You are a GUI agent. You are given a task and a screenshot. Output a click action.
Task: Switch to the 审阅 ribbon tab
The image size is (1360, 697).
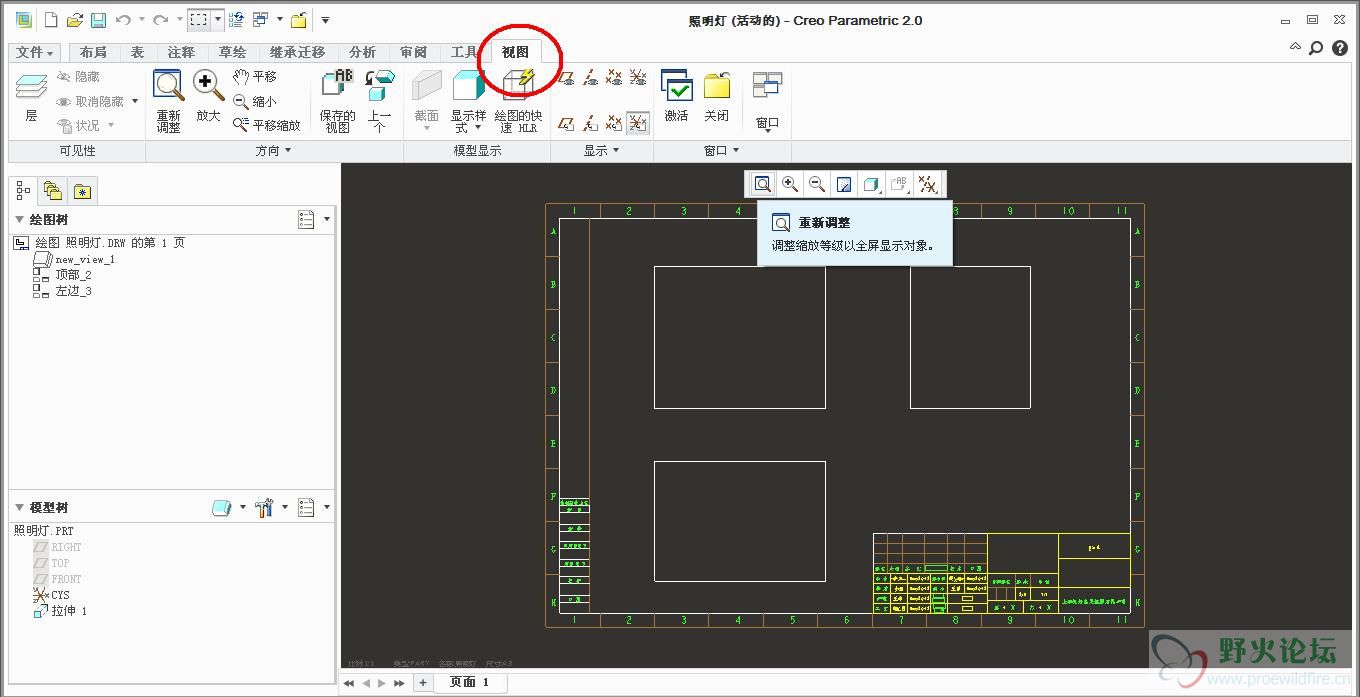tap(414, 52)
